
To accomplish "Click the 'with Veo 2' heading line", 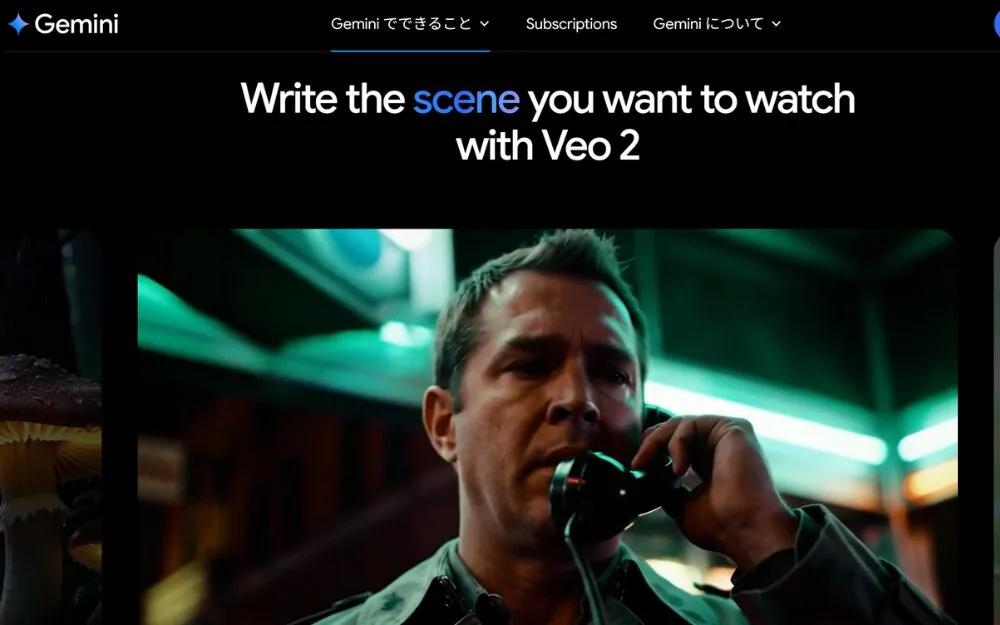I will click(548, 145).
